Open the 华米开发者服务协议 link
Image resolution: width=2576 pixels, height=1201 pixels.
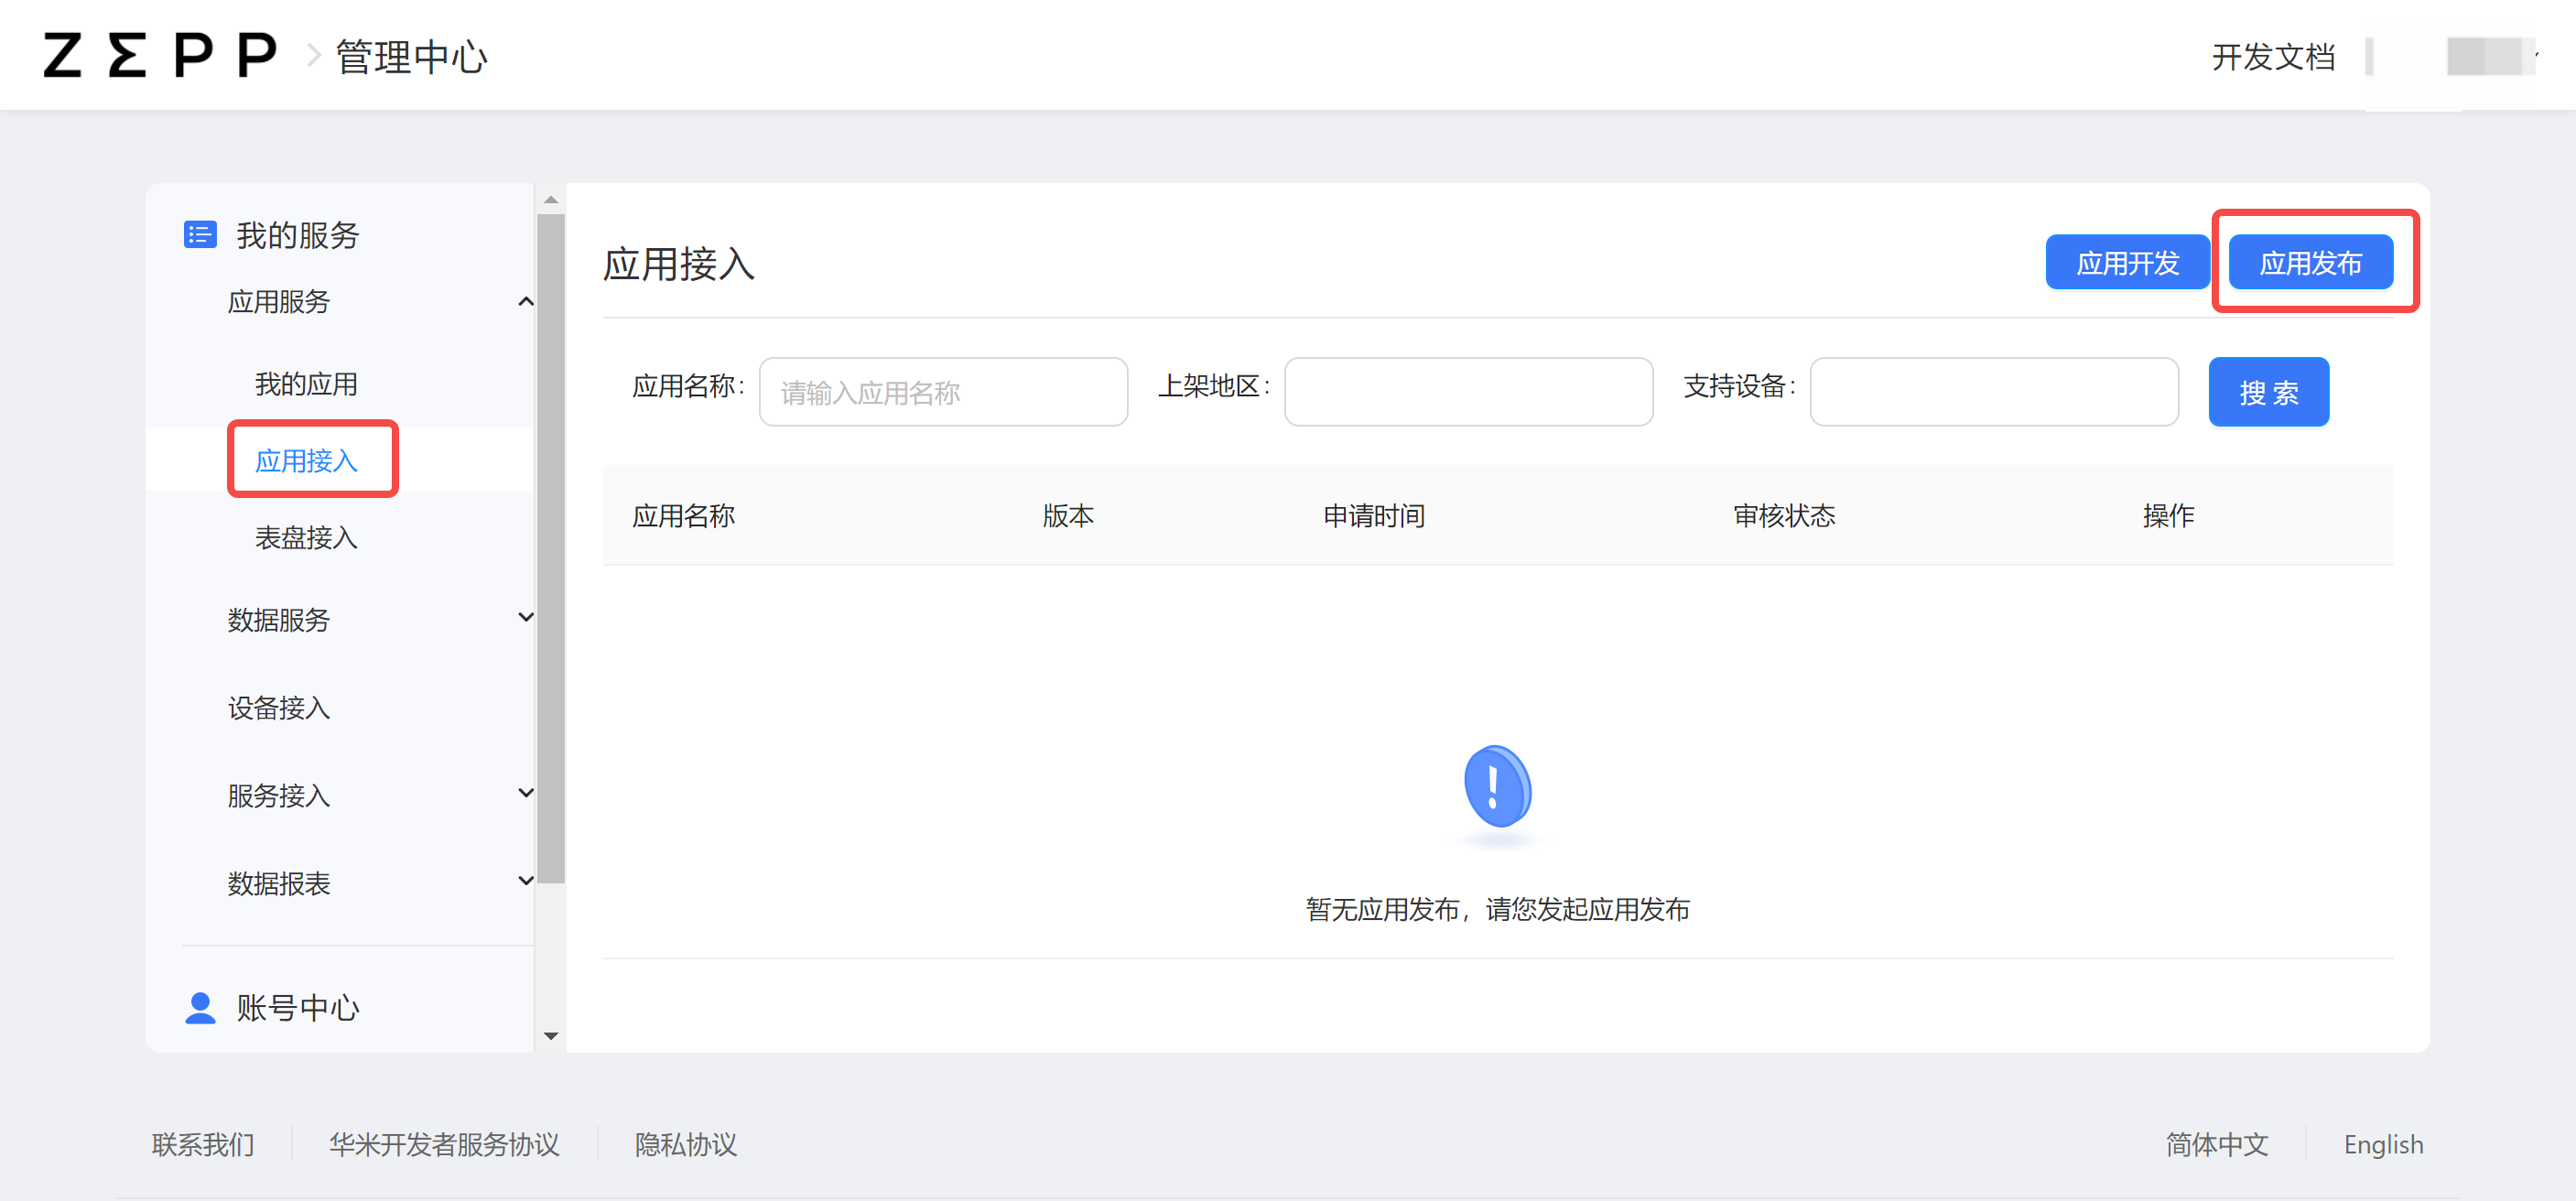[444, 1144]
